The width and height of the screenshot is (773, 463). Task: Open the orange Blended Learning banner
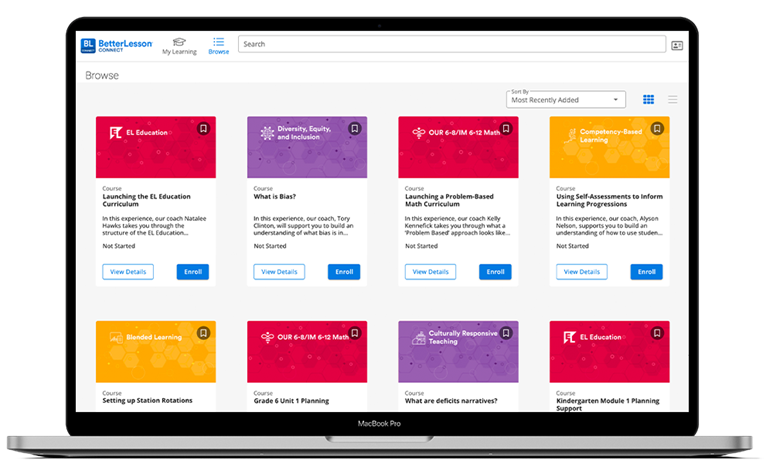point(156,352)
